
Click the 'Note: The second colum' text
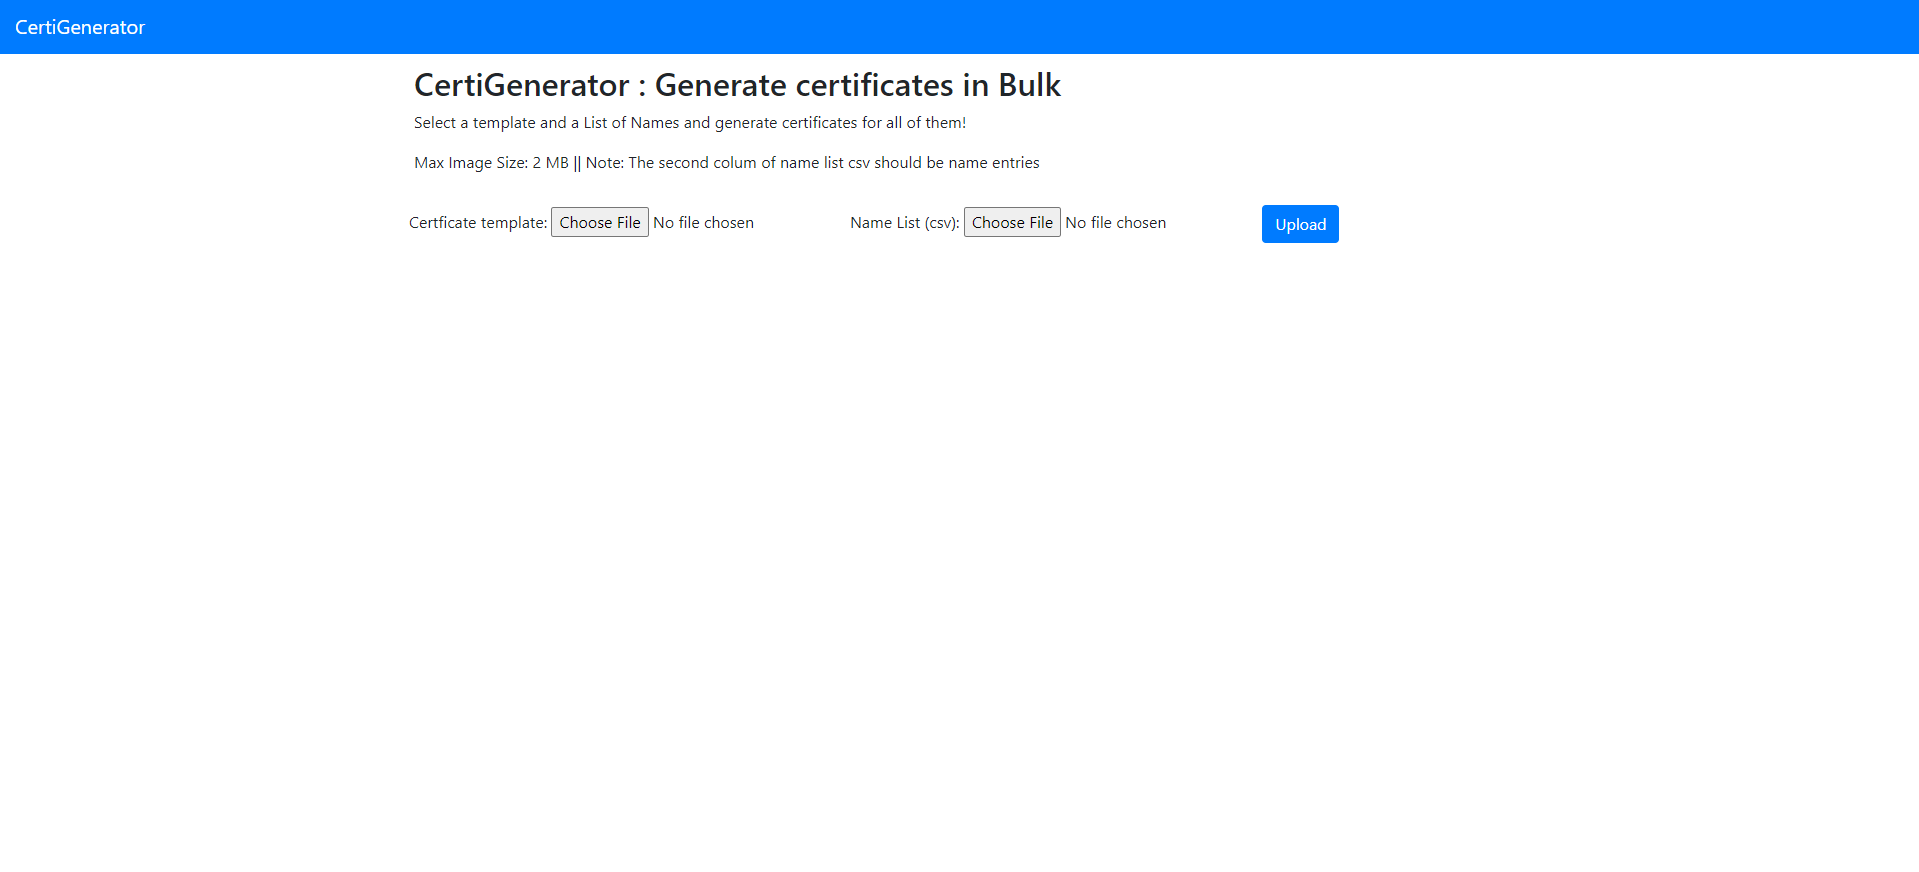tap(671, 163)
